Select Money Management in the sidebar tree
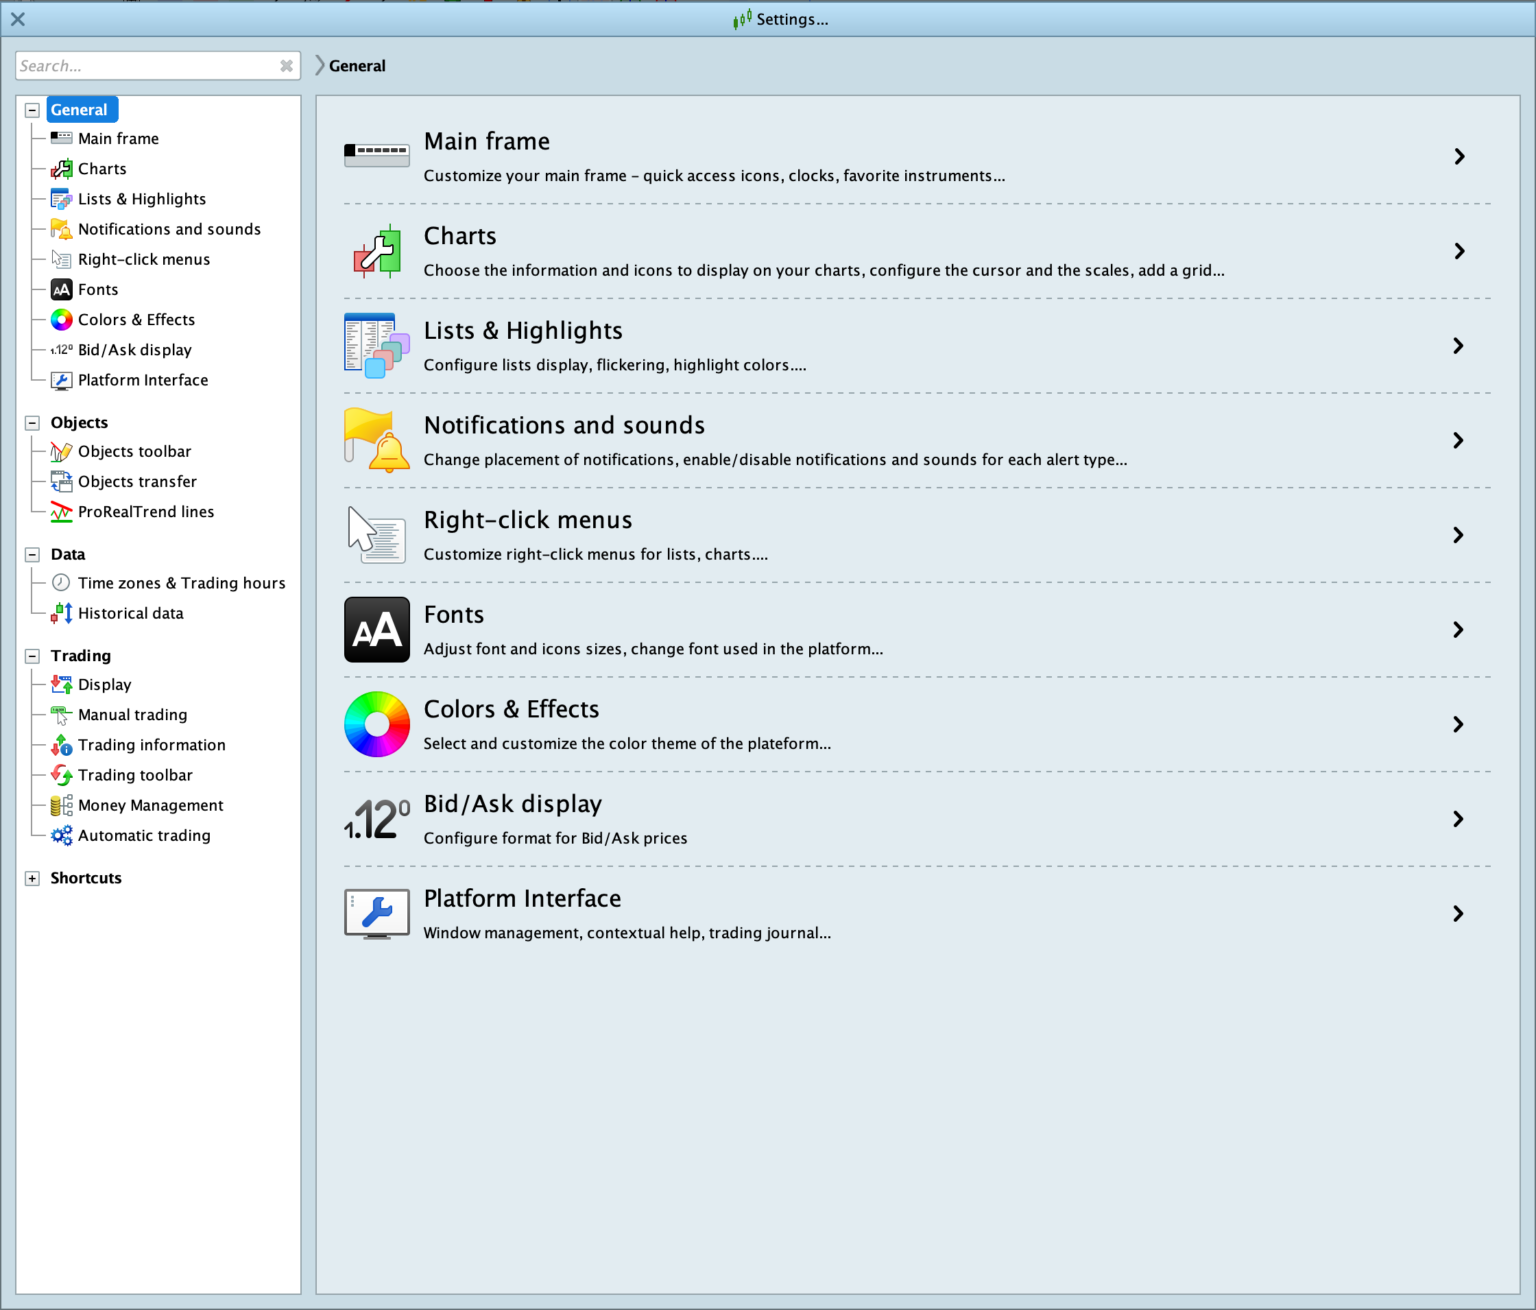This screenshot has height=1310, width=1536. [150, 805]
